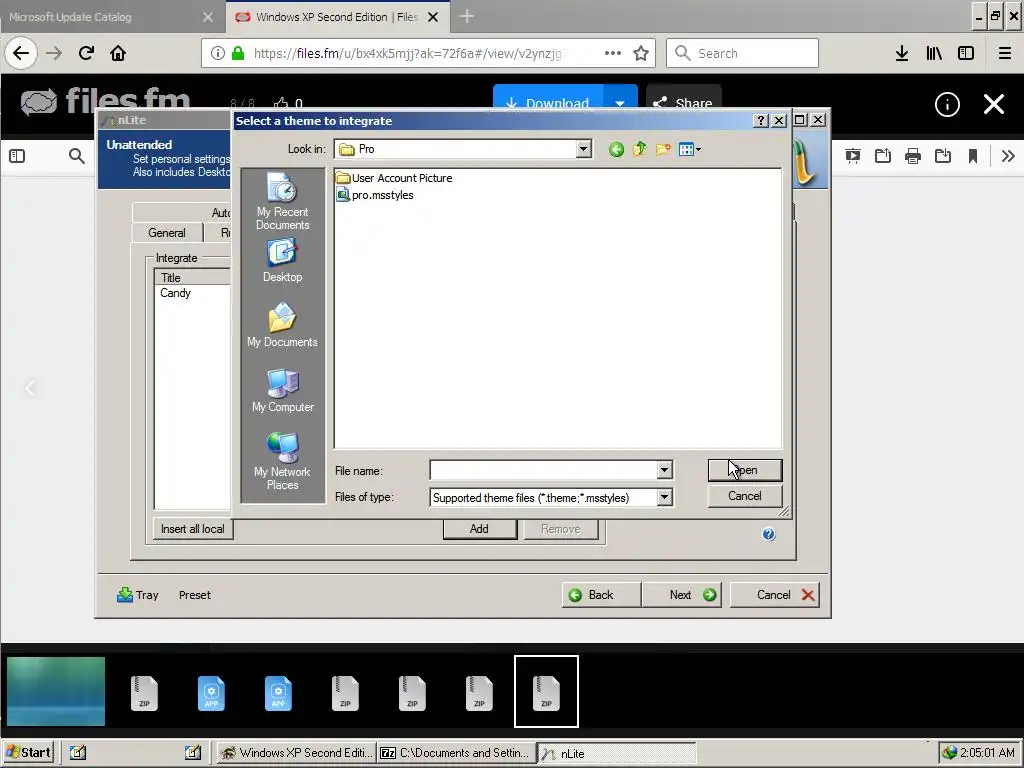This screenshot has height=768, width=1024.
Task: Open the browser Downloads panel
Action: tap(902, 53)
